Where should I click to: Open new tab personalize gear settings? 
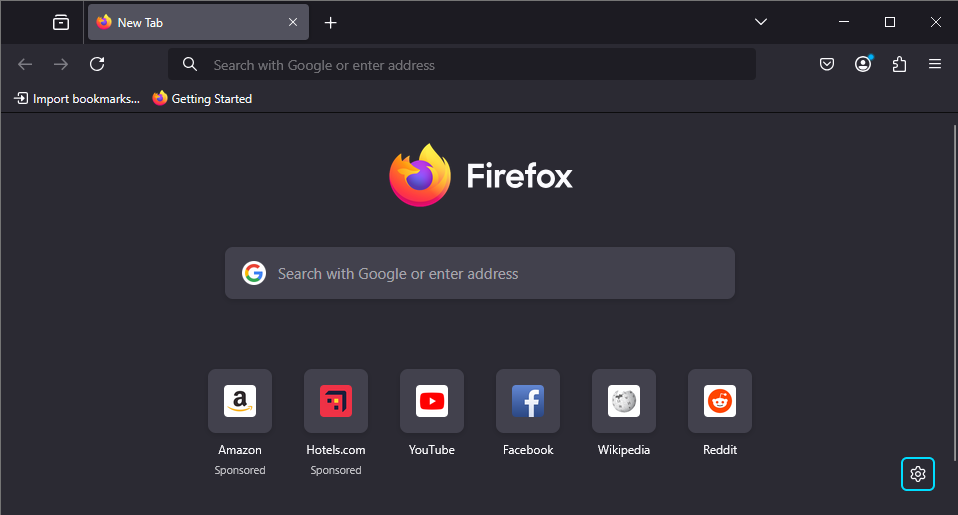tap(918, 473)
